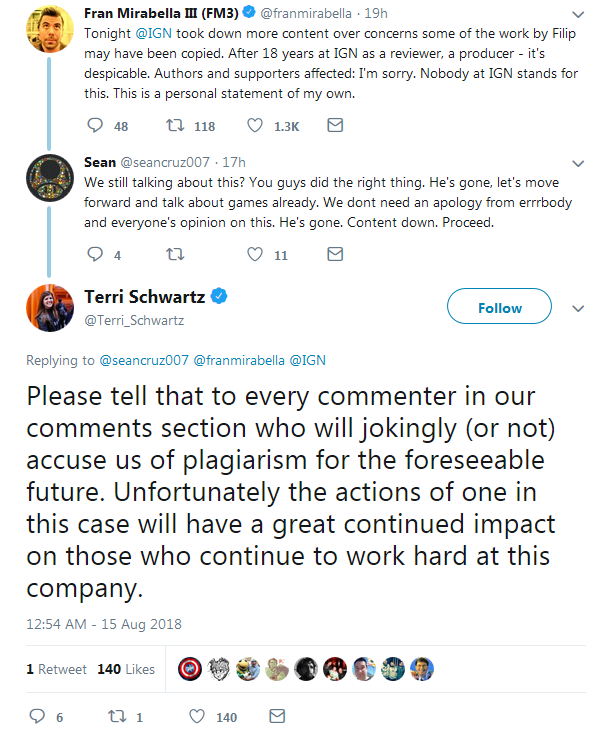The height and width of the screenshot is (746, 608).
Task: Open Terri Schwartz's profile picture
Action: coord(50,308)
